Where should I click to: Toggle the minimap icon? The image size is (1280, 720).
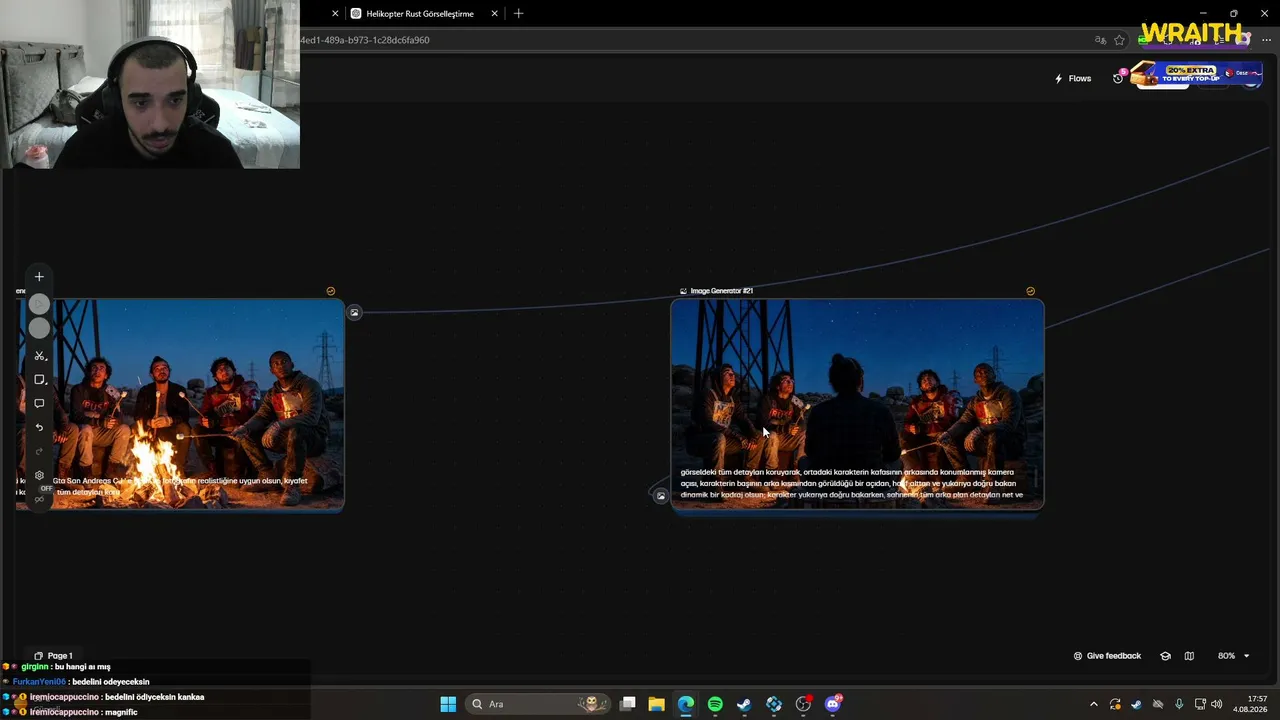click(1189, 656)
